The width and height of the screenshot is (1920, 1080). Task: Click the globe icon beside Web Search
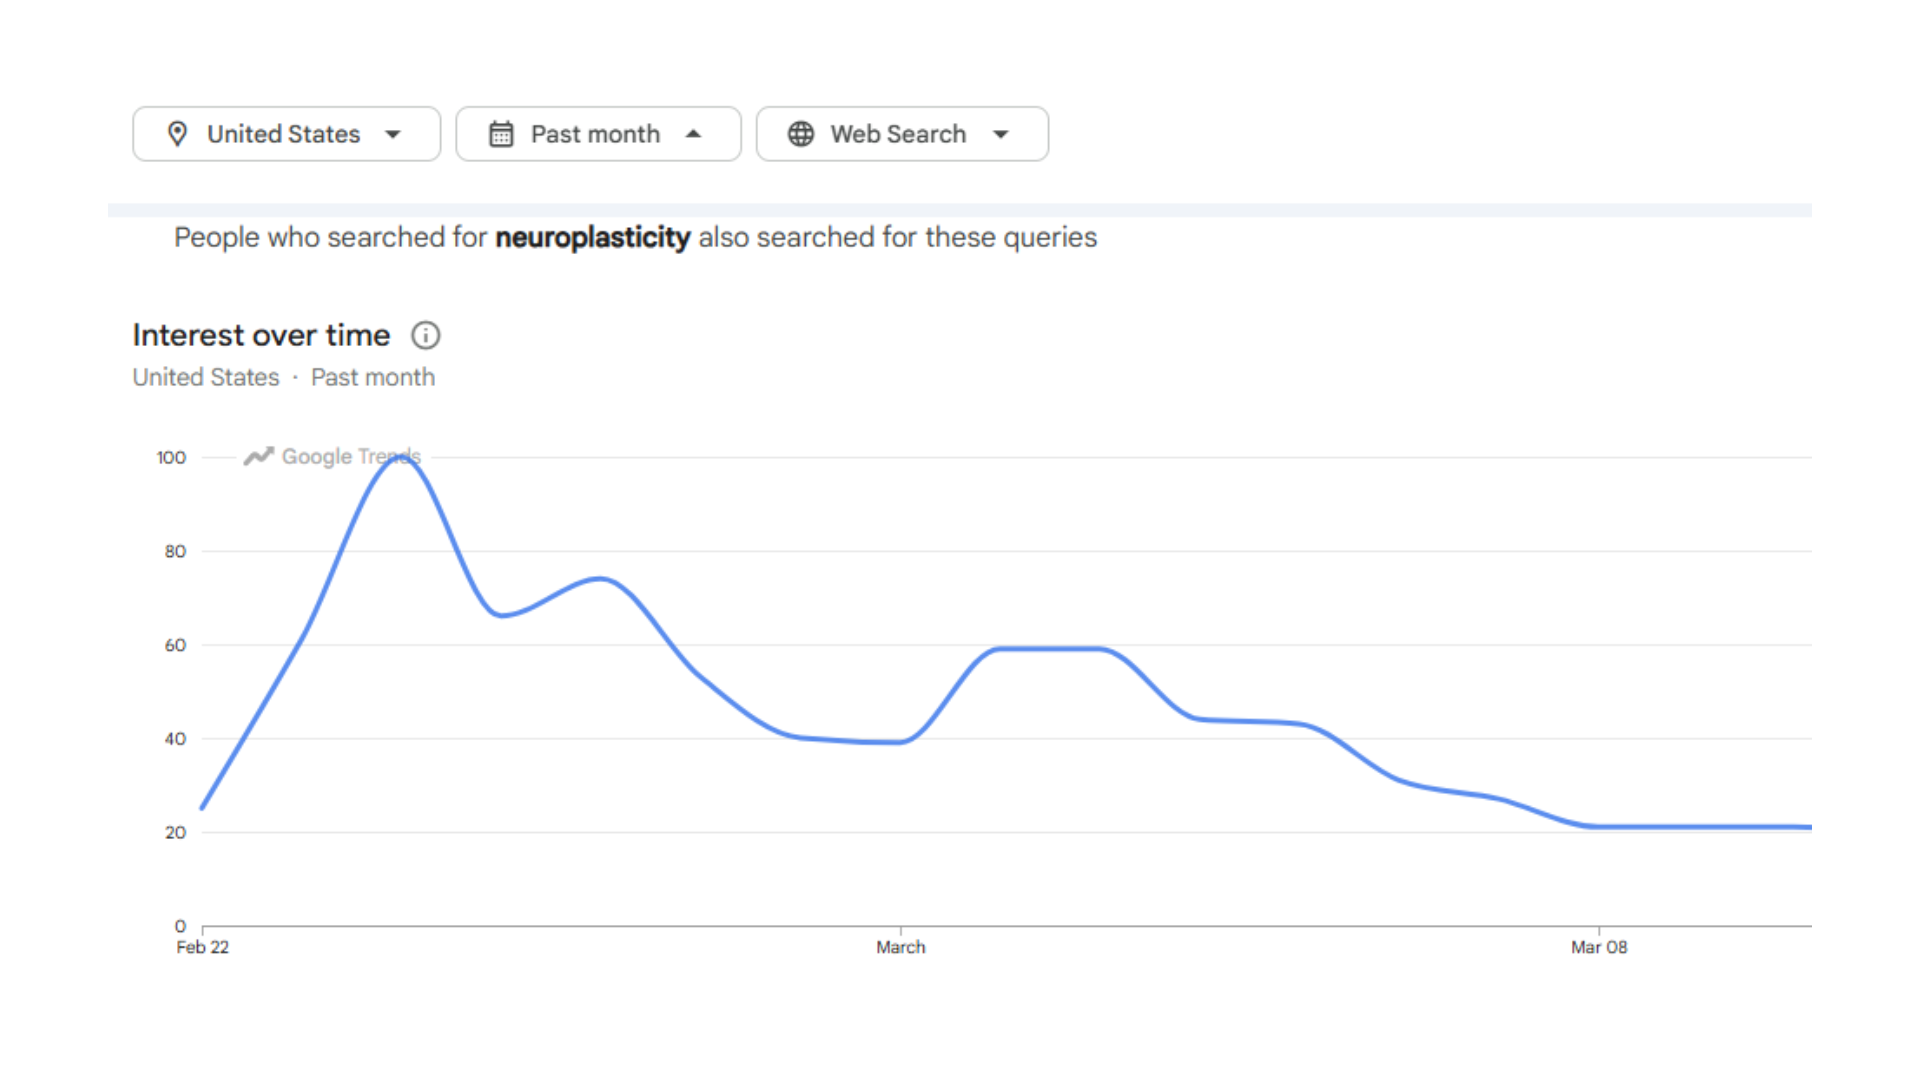801,134
